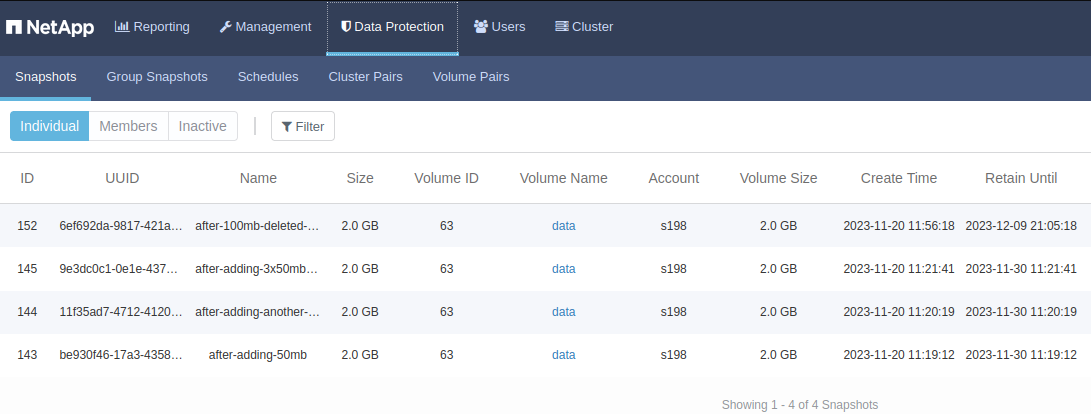Open the Reporting menu
Viewport: 1091px width, 414px height.
coord(152,26)
